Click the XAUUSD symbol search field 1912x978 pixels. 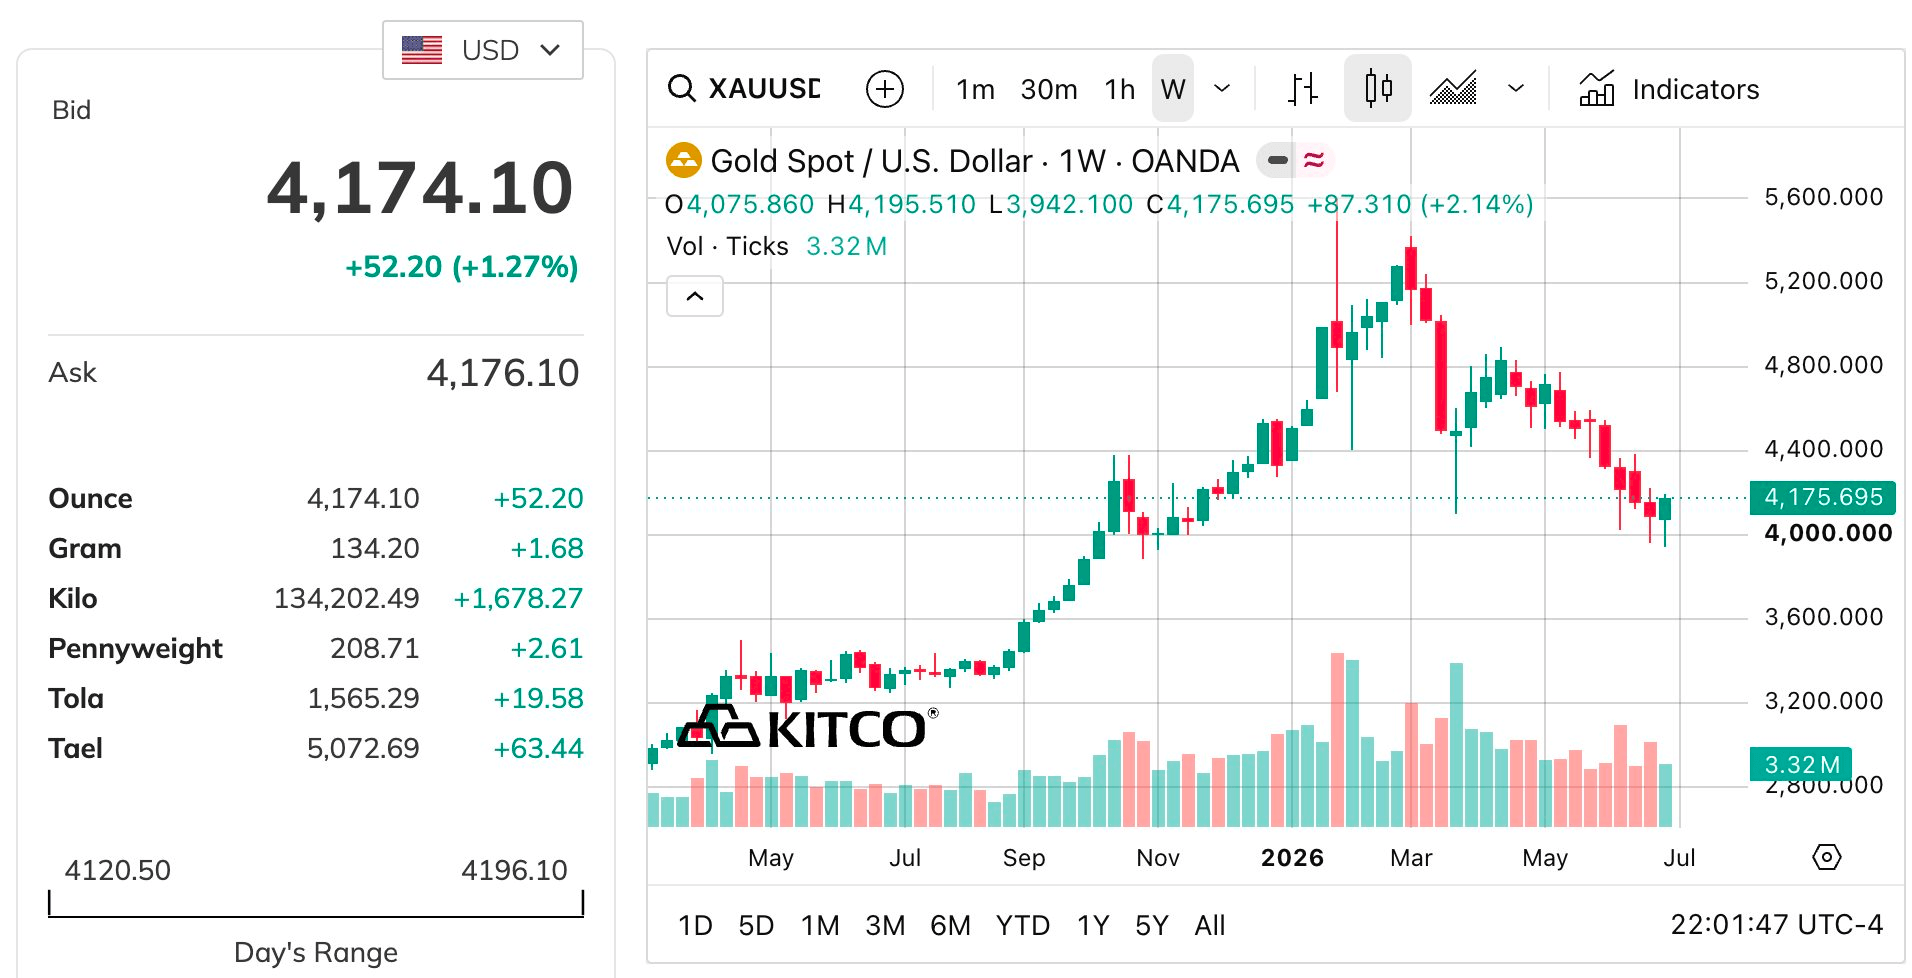tap(764, 89)
